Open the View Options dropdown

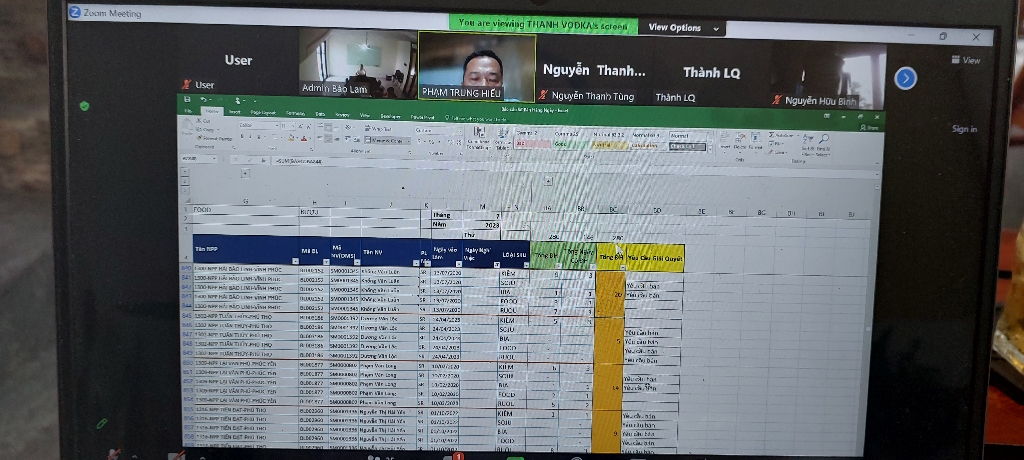point(685,28)
